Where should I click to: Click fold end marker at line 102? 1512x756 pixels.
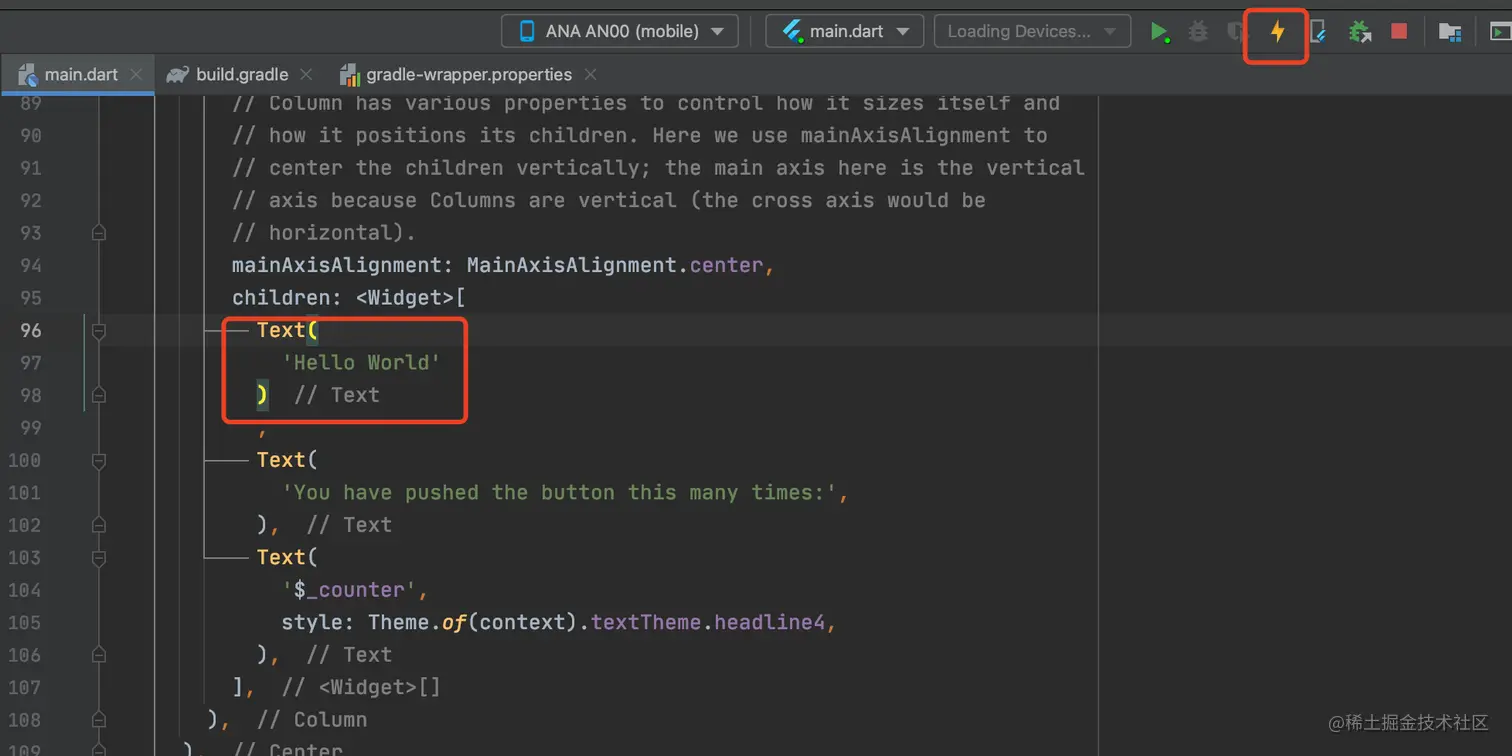click(98, 525)
